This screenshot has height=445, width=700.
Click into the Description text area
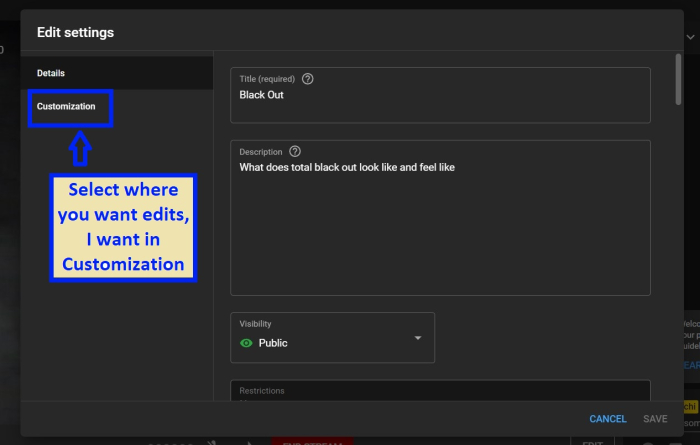click(x=440, y=218)
